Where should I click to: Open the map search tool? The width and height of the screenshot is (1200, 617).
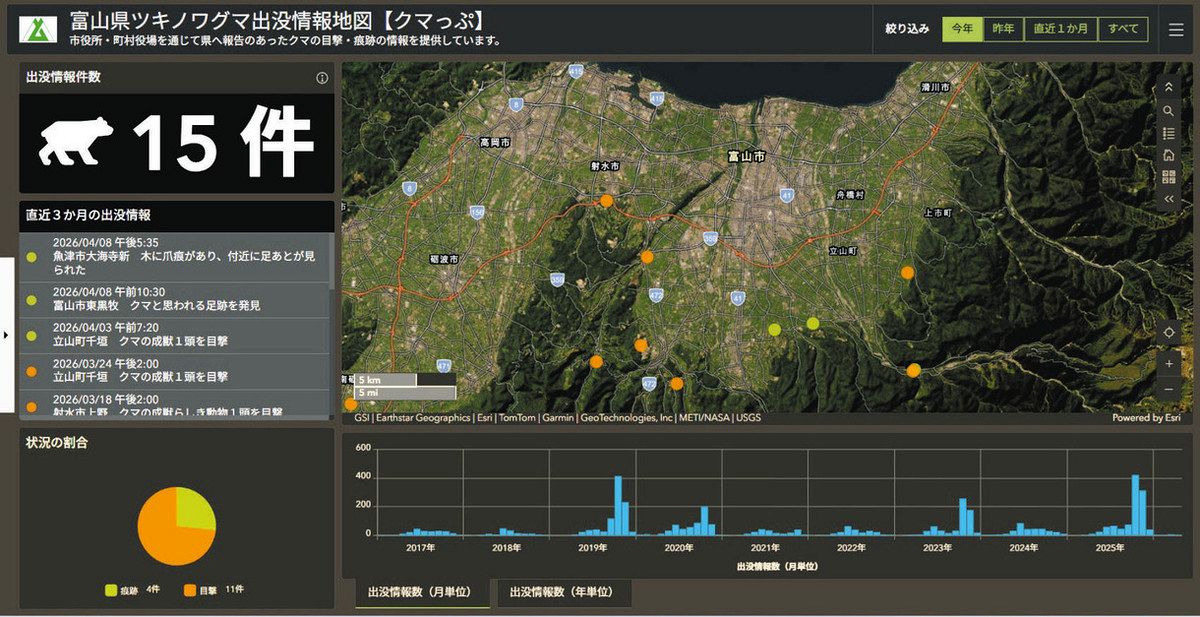pyautogui.click(x=1168, y=111)
